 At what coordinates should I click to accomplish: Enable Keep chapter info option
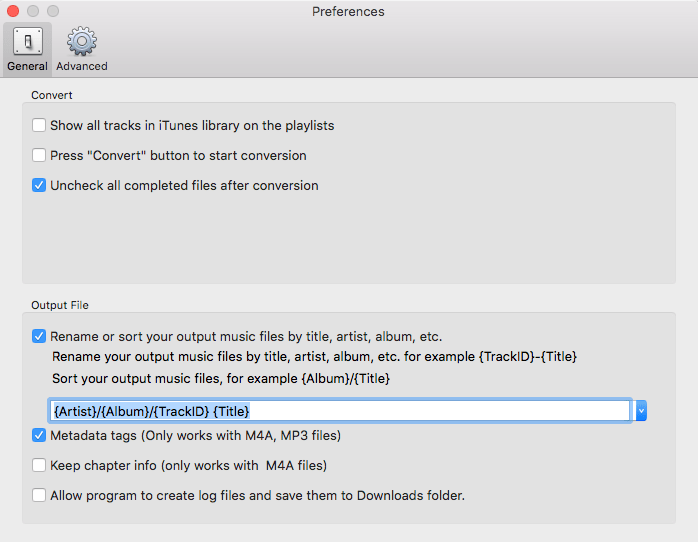(x=39, y=465)
